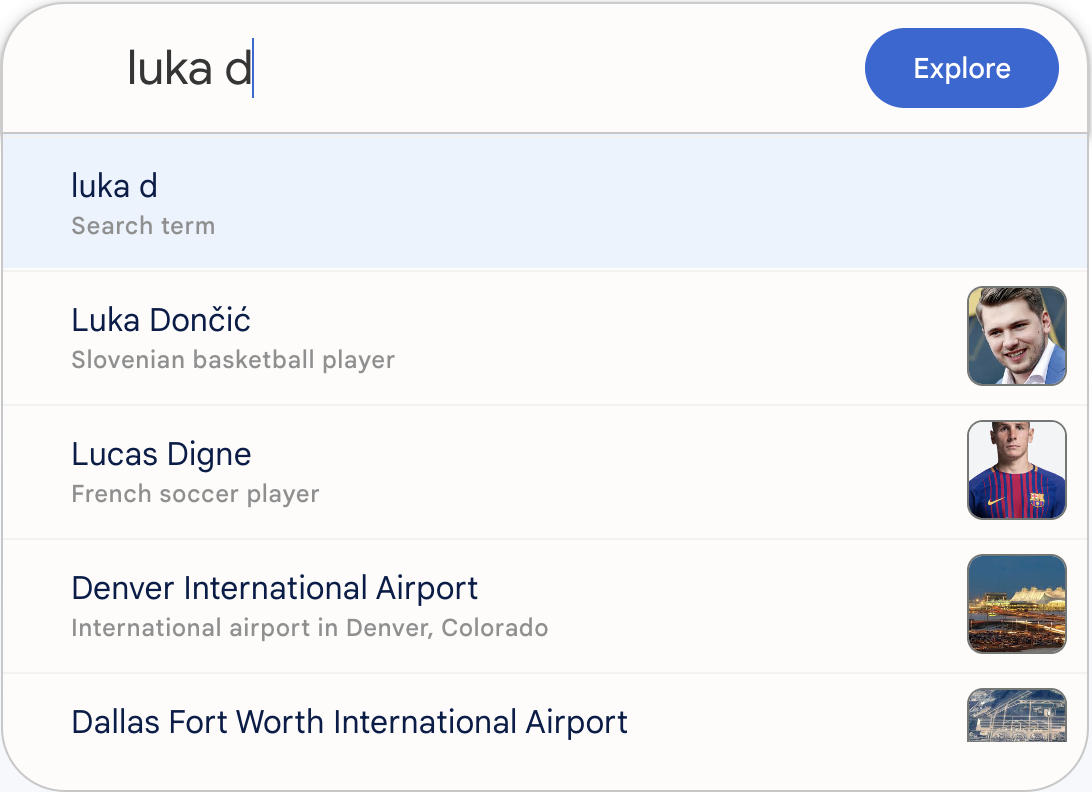Viewport: 1092px width, 792px height.
Task: Choose the Luka Dončić suggestion title
Action: (161, 320)
